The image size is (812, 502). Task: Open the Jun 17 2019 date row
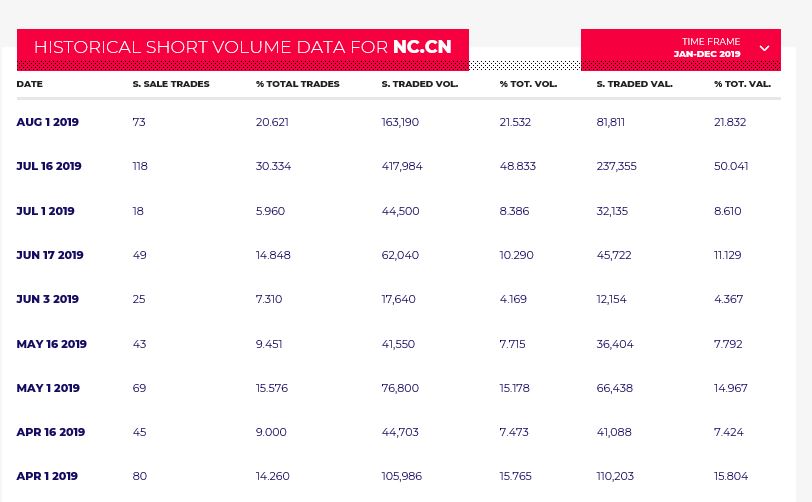coord(50,255)
